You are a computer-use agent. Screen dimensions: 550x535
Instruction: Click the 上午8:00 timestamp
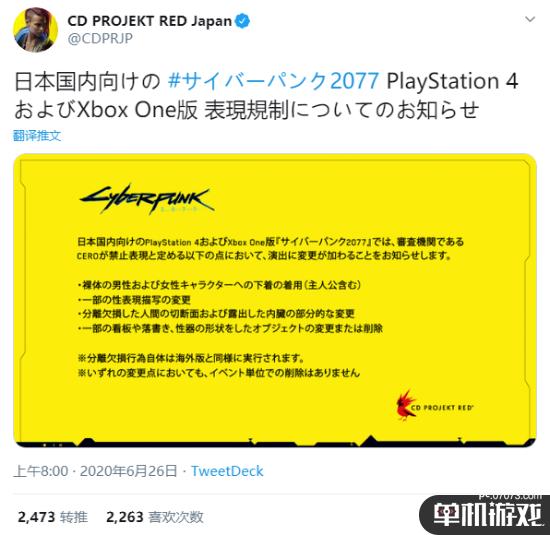41,471
